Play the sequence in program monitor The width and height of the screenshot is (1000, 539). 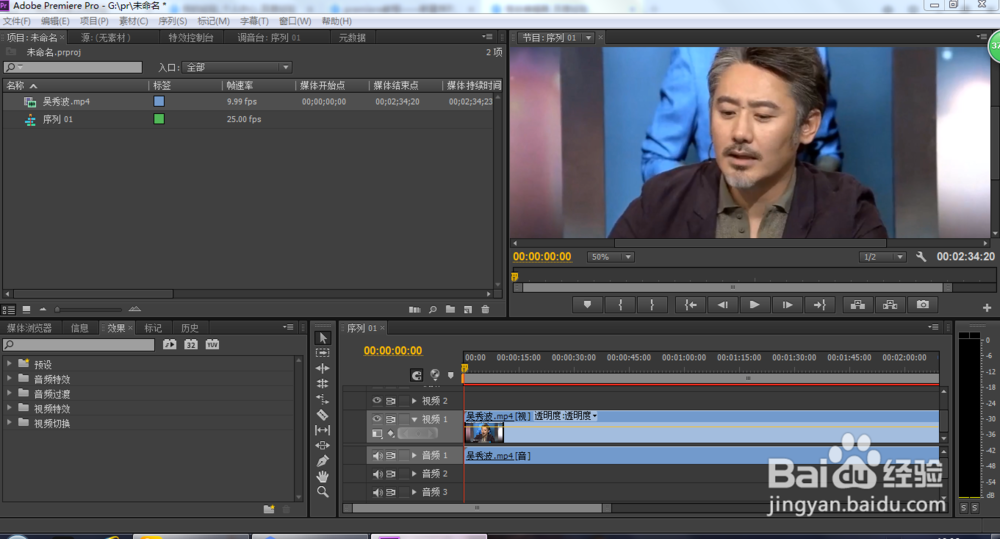click(754, 305)
